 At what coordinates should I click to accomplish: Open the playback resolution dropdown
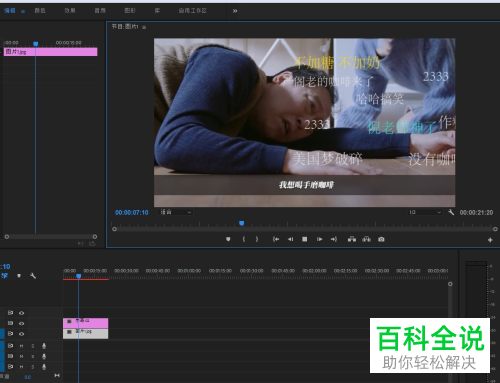pos(425,212)
